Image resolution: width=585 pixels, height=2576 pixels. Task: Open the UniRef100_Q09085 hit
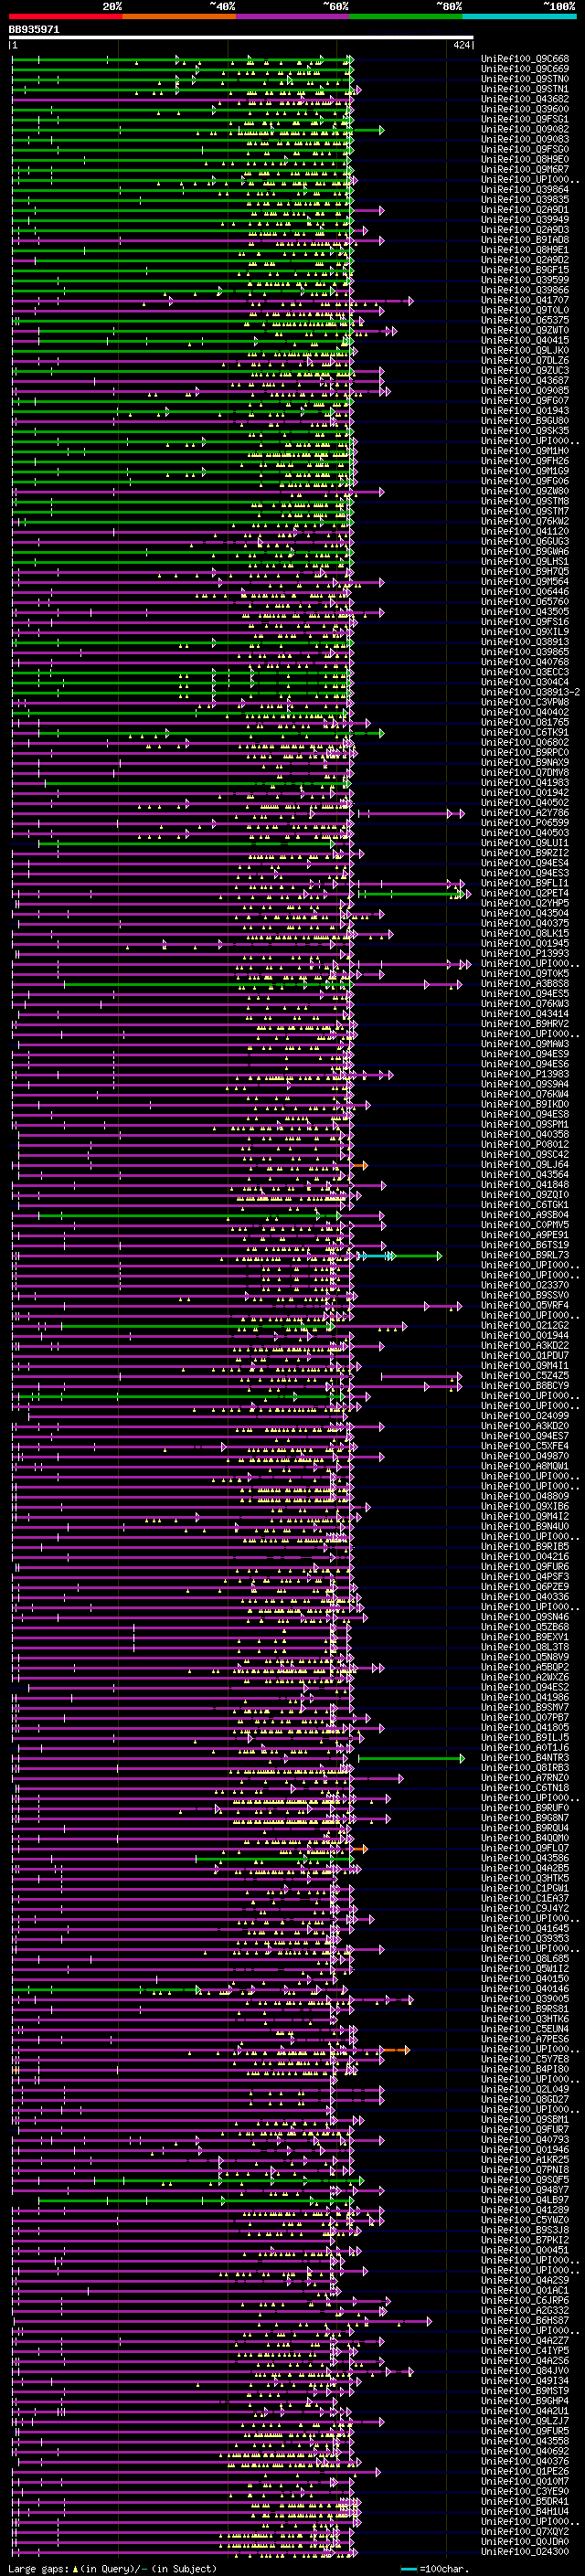pos(525,391)
